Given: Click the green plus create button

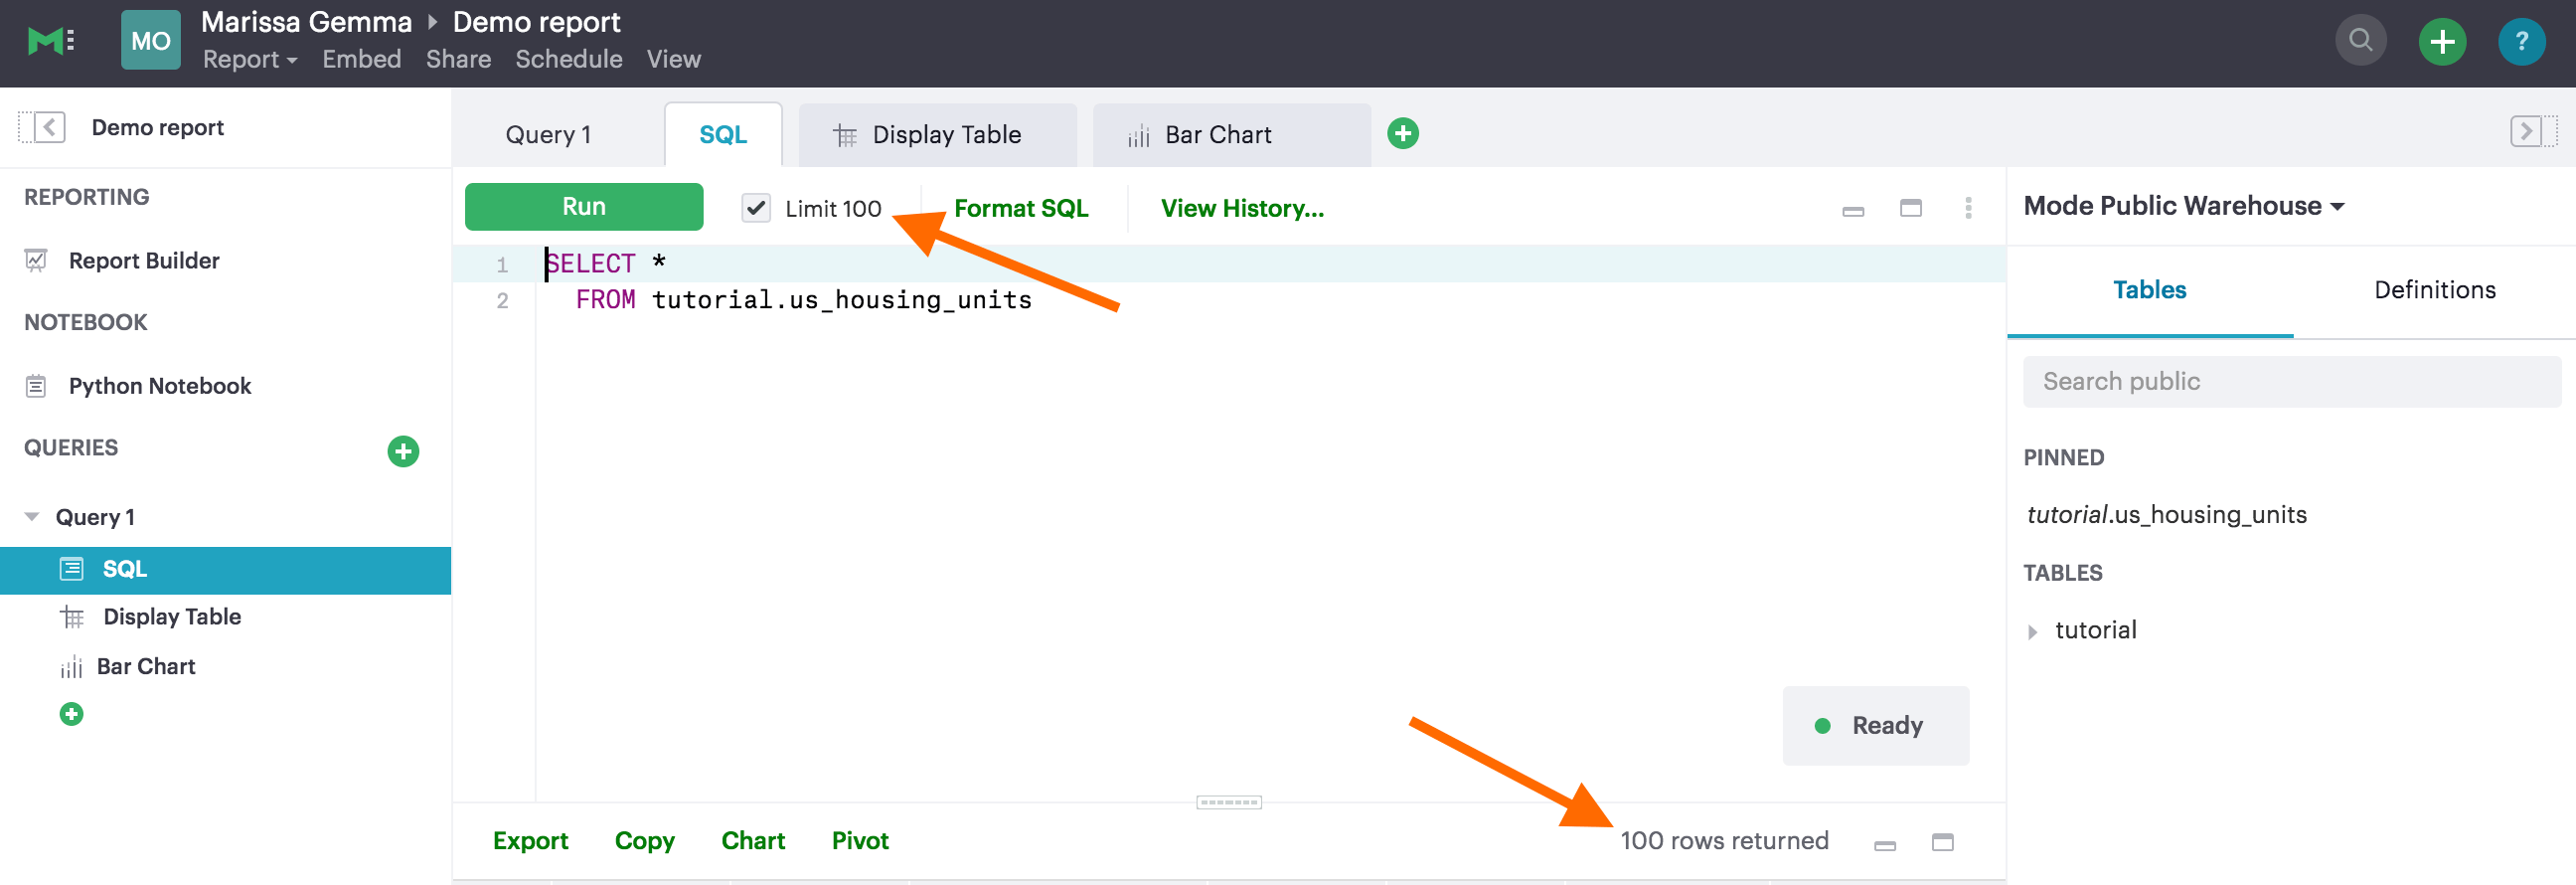Looking at the screenshot, I should click(x=2442, y=41).
